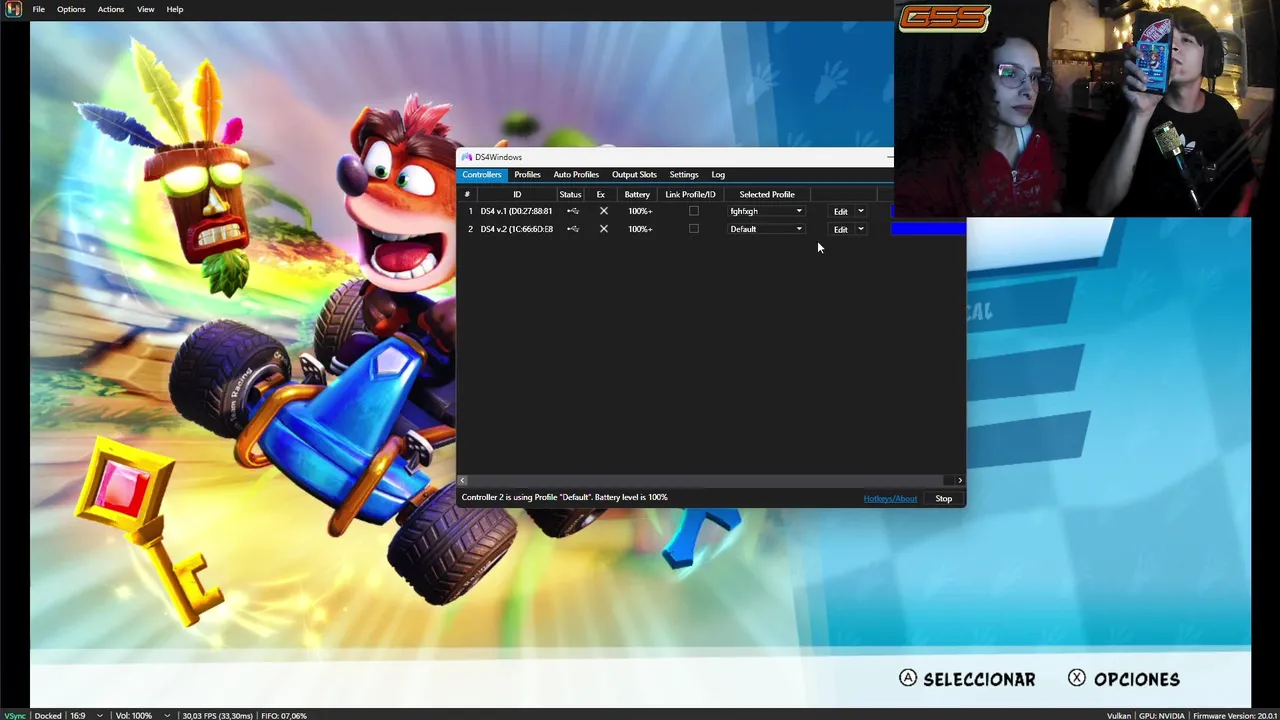Click the FIFO: 07,06% status entry
Viewport: 1280px width, 720px height.
[283, 715]
